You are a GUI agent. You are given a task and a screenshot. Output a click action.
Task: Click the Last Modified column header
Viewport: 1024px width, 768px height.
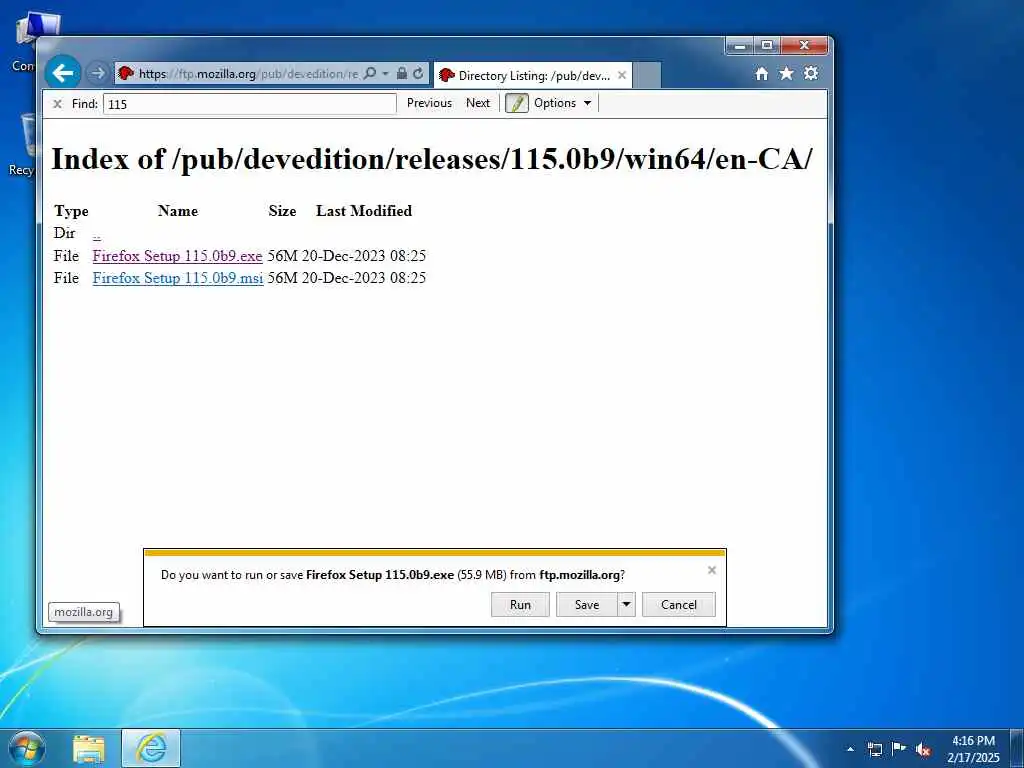coord(364,211)
